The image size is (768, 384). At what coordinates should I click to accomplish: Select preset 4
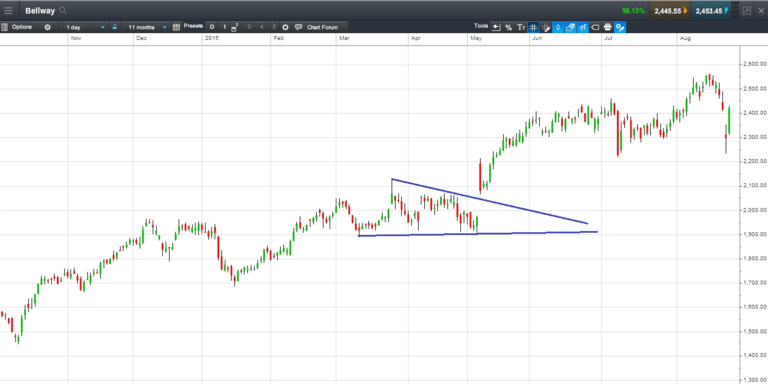[262, 27]
